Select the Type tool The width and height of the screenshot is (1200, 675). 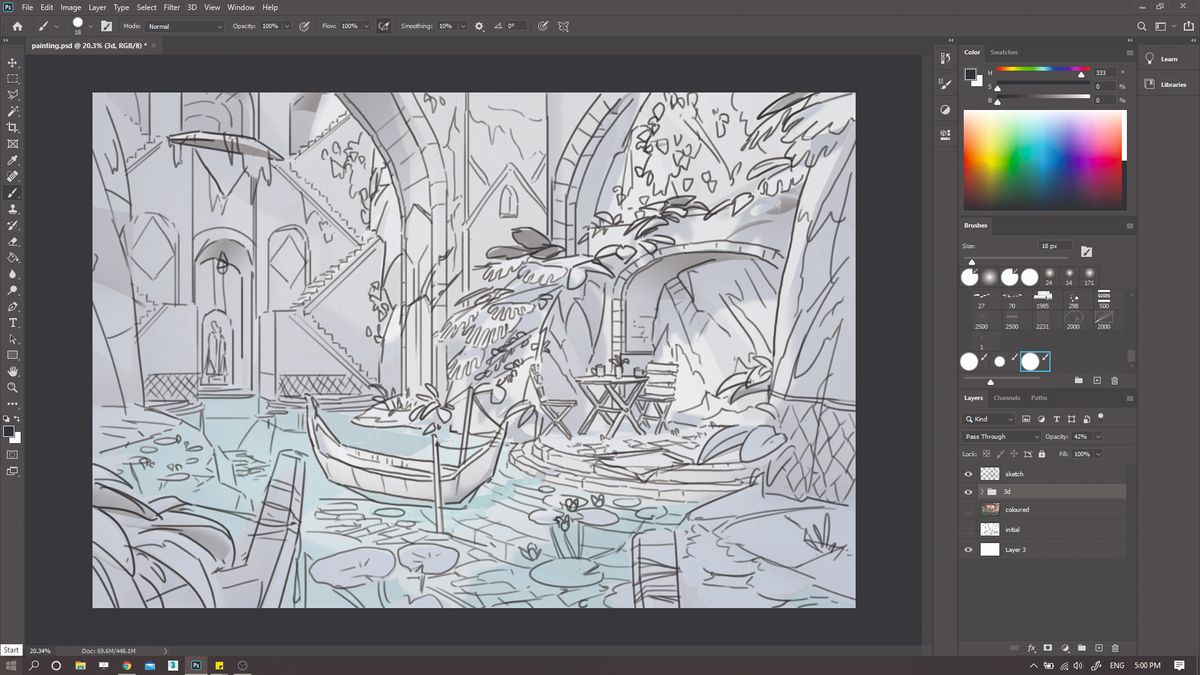13,322
